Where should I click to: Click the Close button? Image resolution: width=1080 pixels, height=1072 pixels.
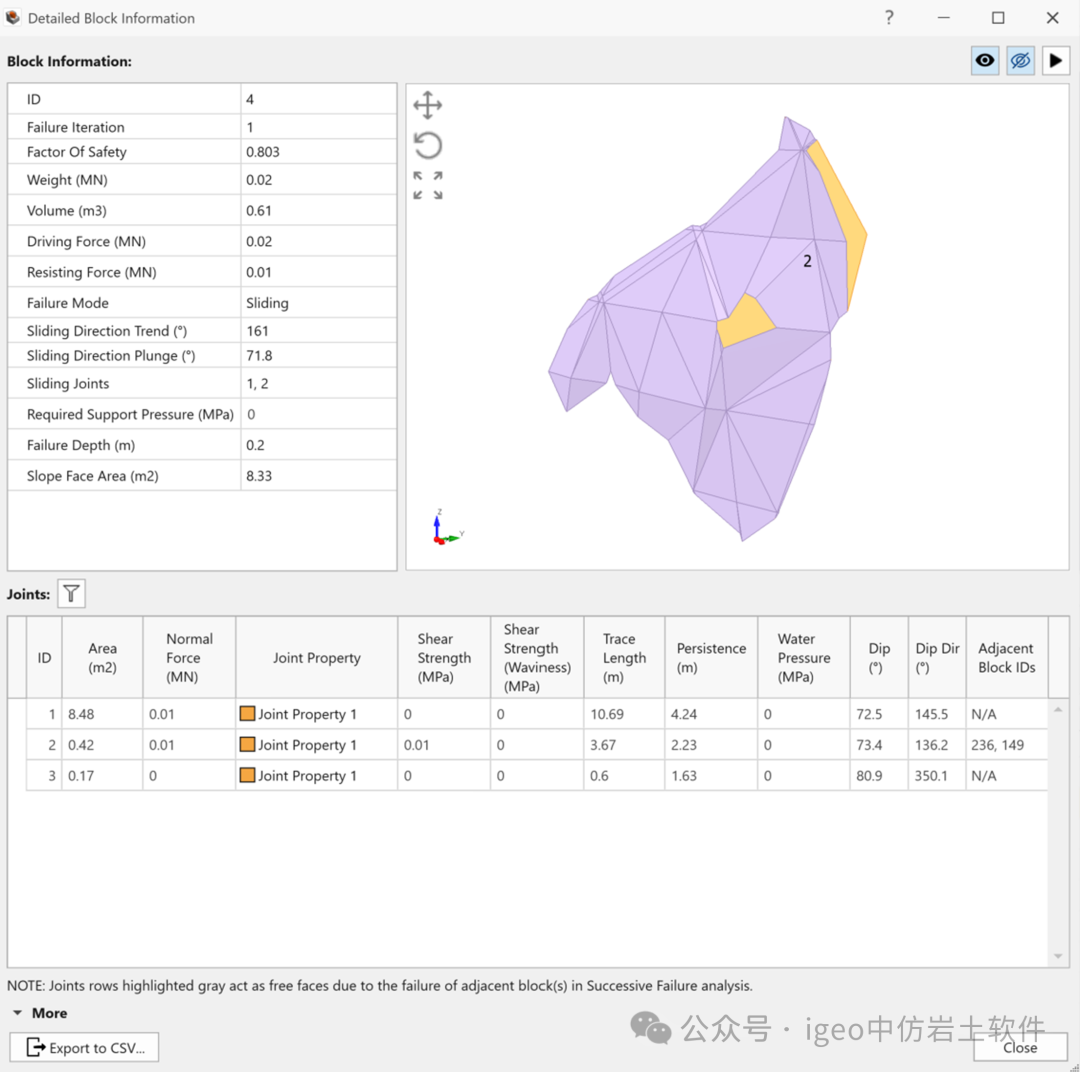[1019, 1047]
